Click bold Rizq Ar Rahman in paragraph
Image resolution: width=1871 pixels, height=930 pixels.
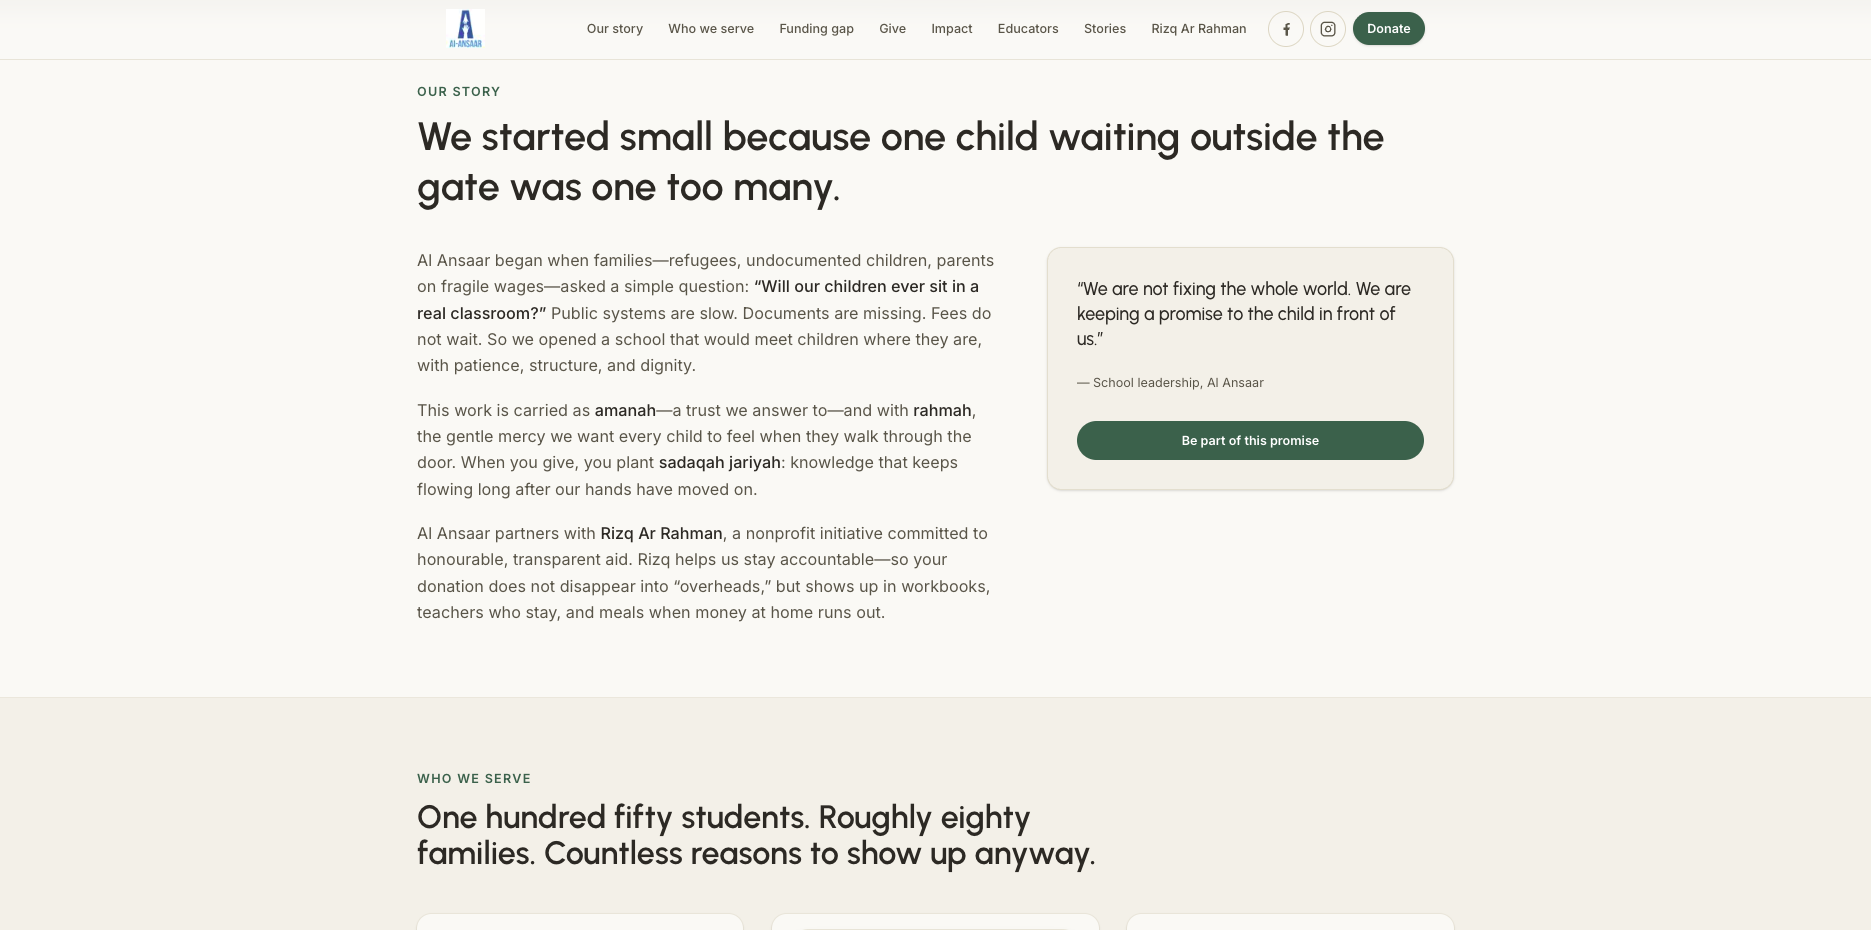661,534
